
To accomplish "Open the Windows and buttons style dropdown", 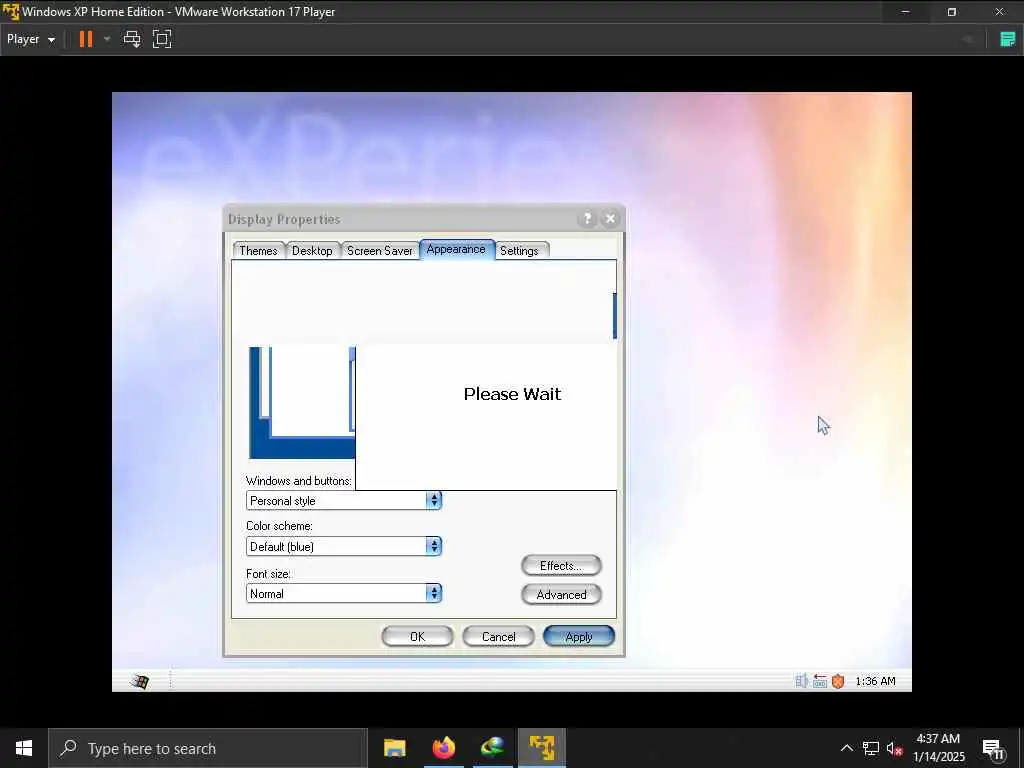I will point(344,501).
